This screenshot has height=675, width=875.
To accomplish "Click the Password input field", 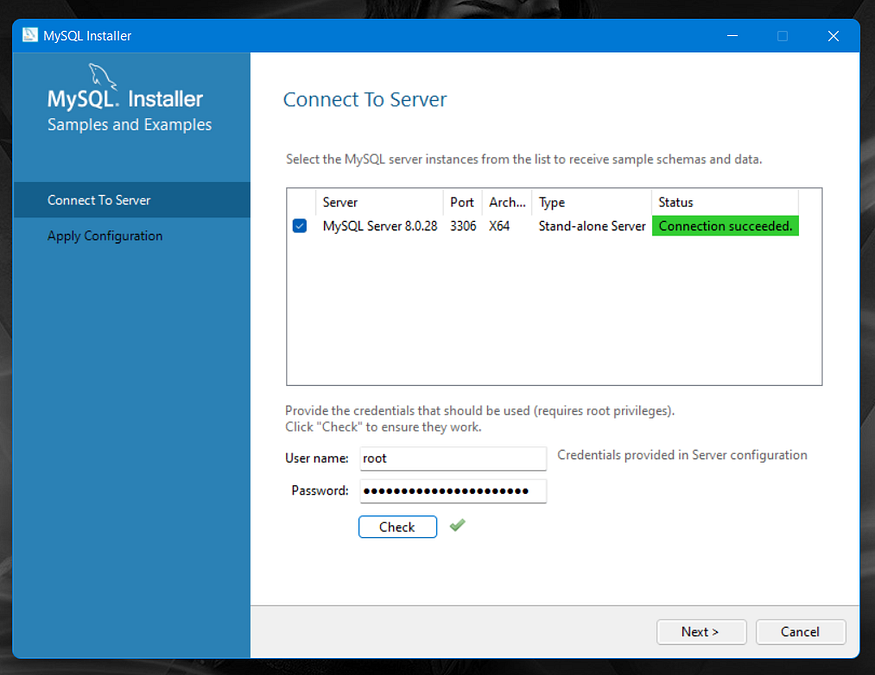I will [453, 491].
